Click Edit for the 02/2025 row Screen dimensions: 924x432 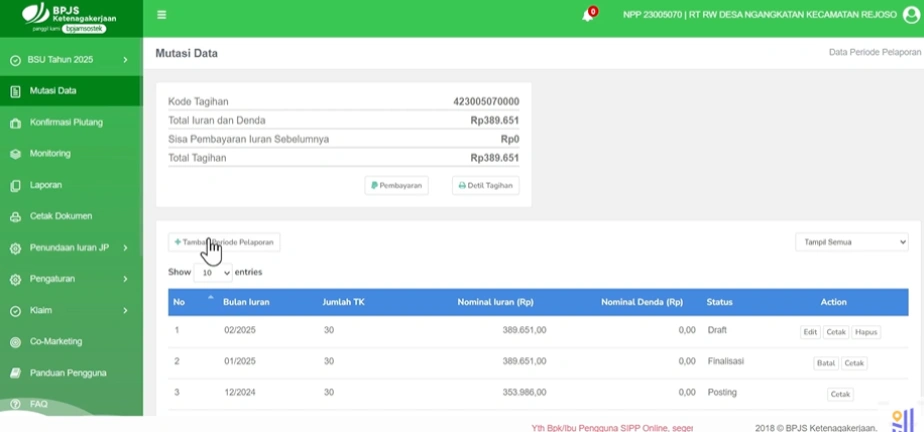[810, 332]
